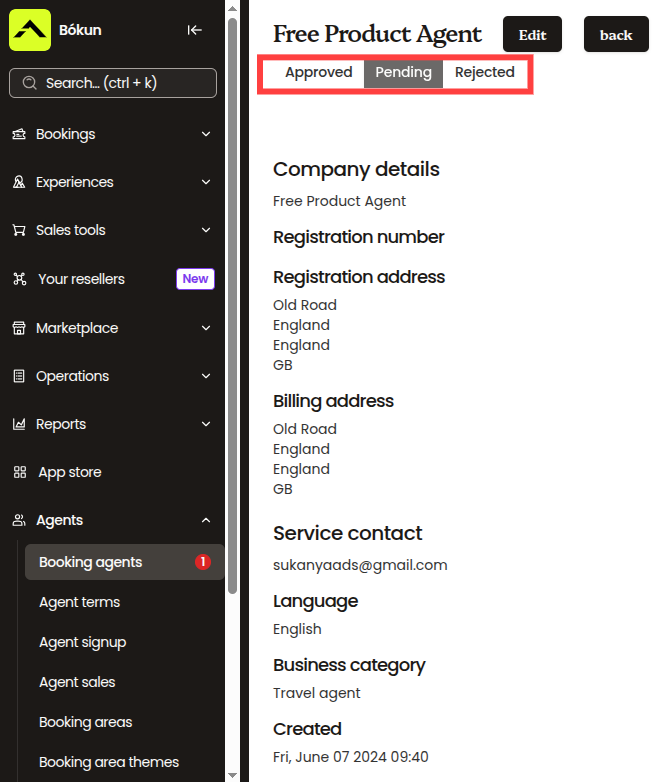
Task: Click the English language value
Action: pyautogui.click(x=297, y=629)
